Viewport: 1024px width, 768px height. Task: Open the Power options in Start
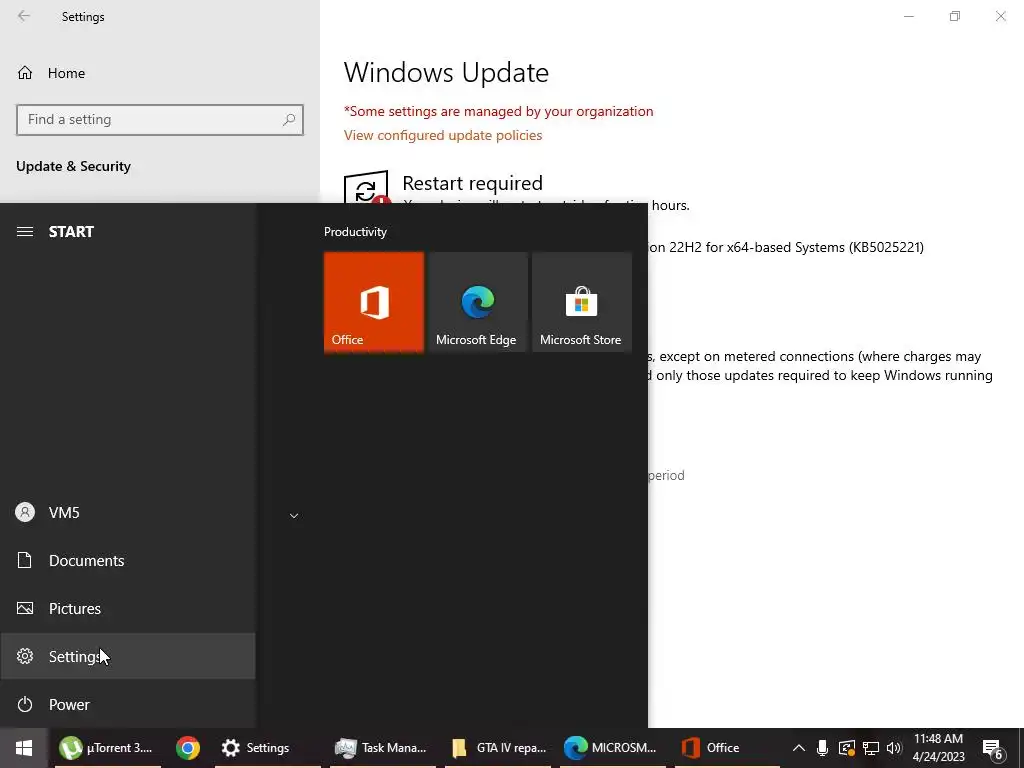127,705
